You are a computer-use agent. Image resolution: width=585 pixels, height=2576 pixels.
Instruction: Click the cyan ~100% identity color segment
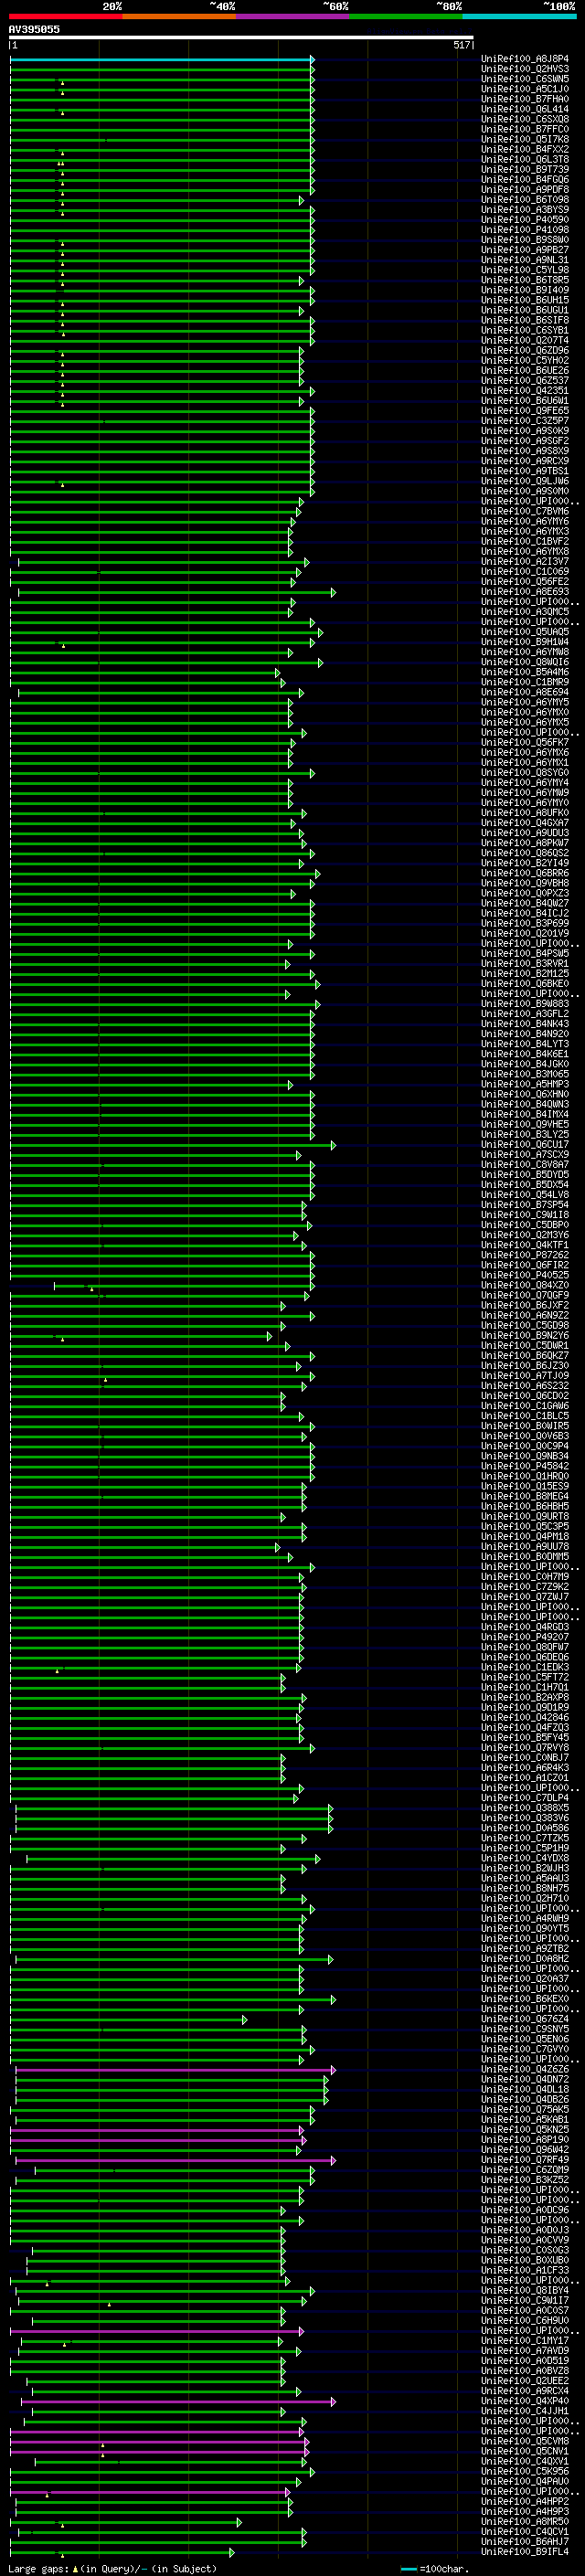click(520, 16)
